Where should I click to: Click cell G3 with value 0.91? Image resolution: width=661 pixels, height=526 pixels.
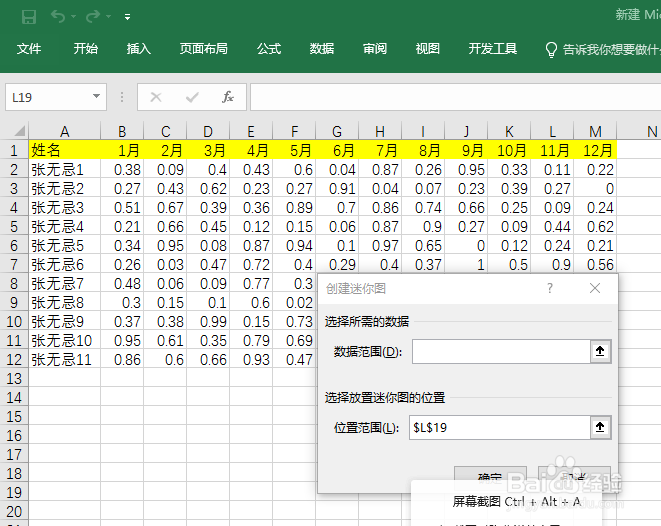pyautogui.click(x=337, y=188)
